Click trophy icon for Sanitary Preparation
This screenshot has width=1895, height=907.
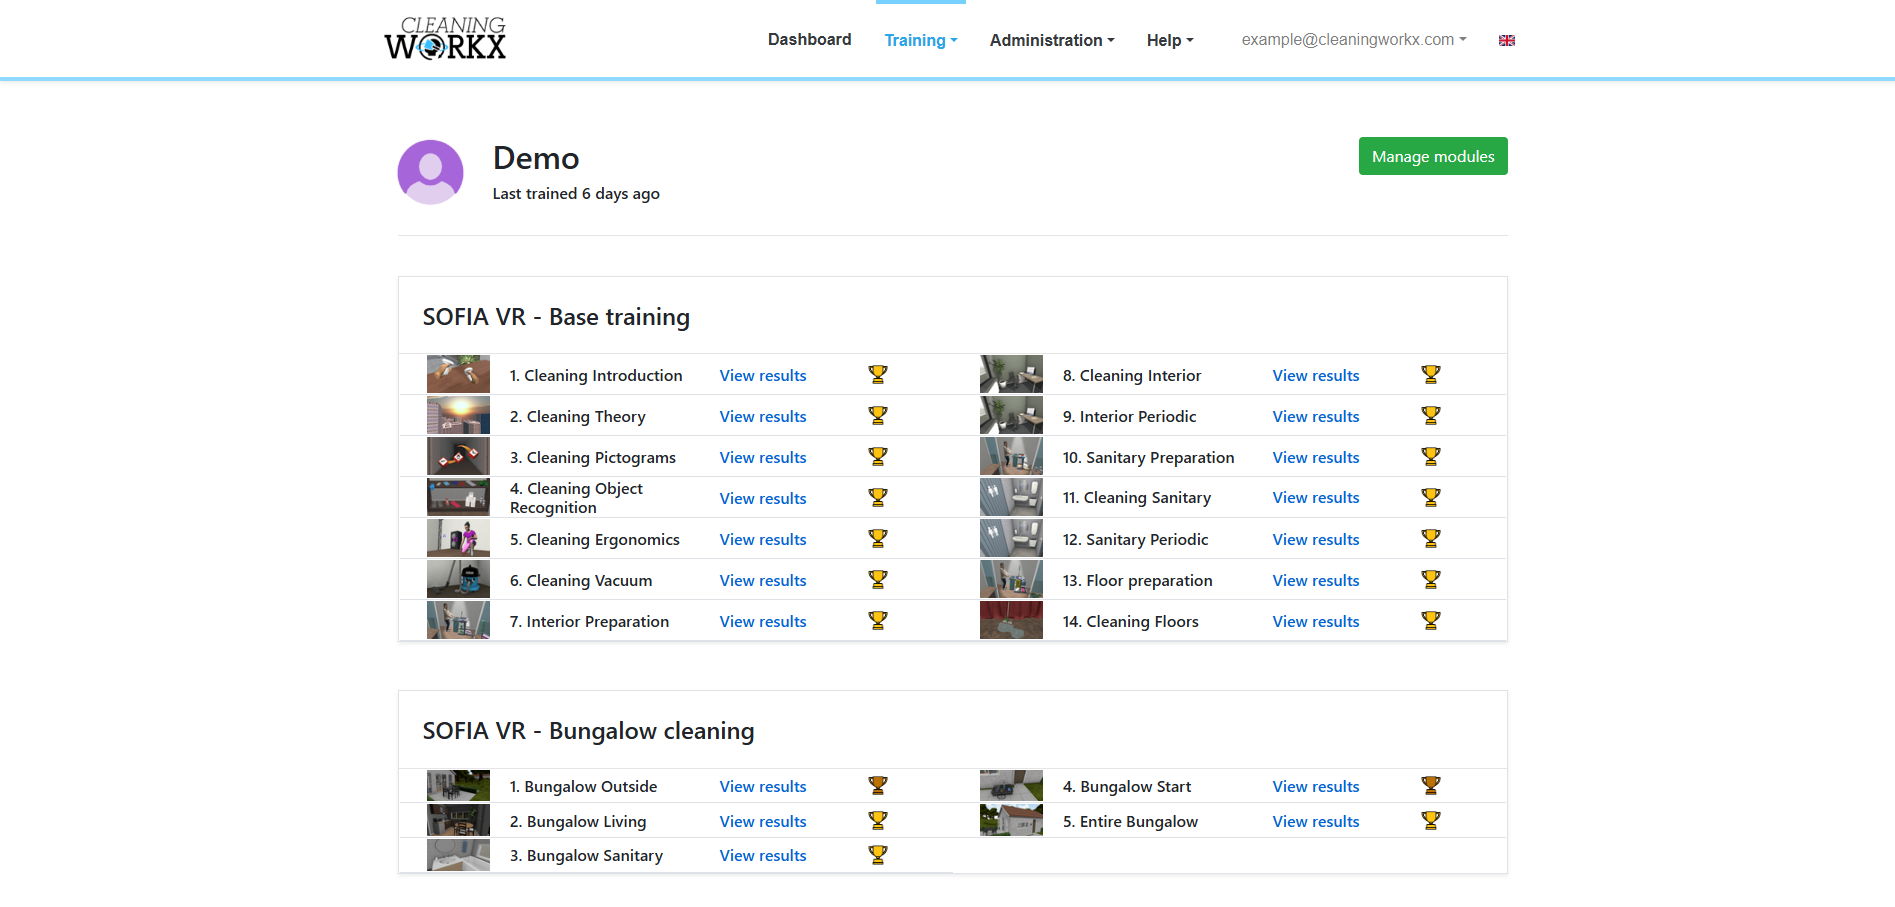point(1431,456)
